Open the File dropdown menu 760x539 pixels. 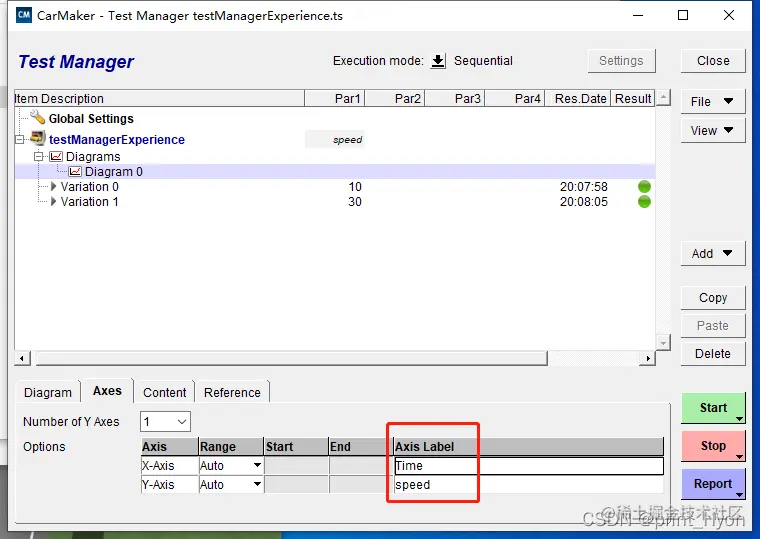coord(712,101)
